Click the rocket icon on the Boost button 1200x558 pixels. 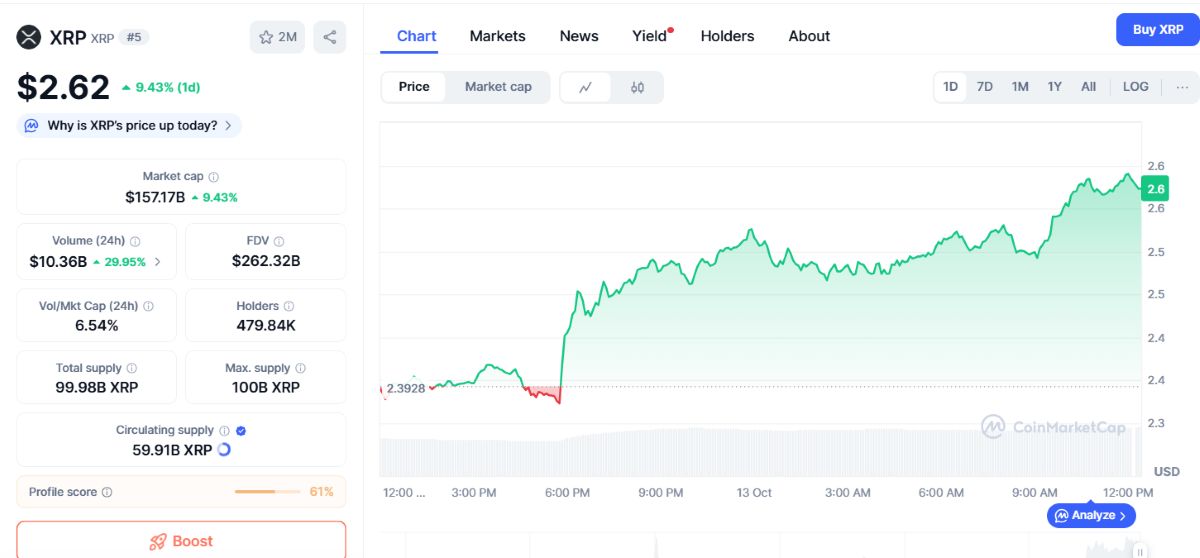pyautogui.click(x=158, y=541)
